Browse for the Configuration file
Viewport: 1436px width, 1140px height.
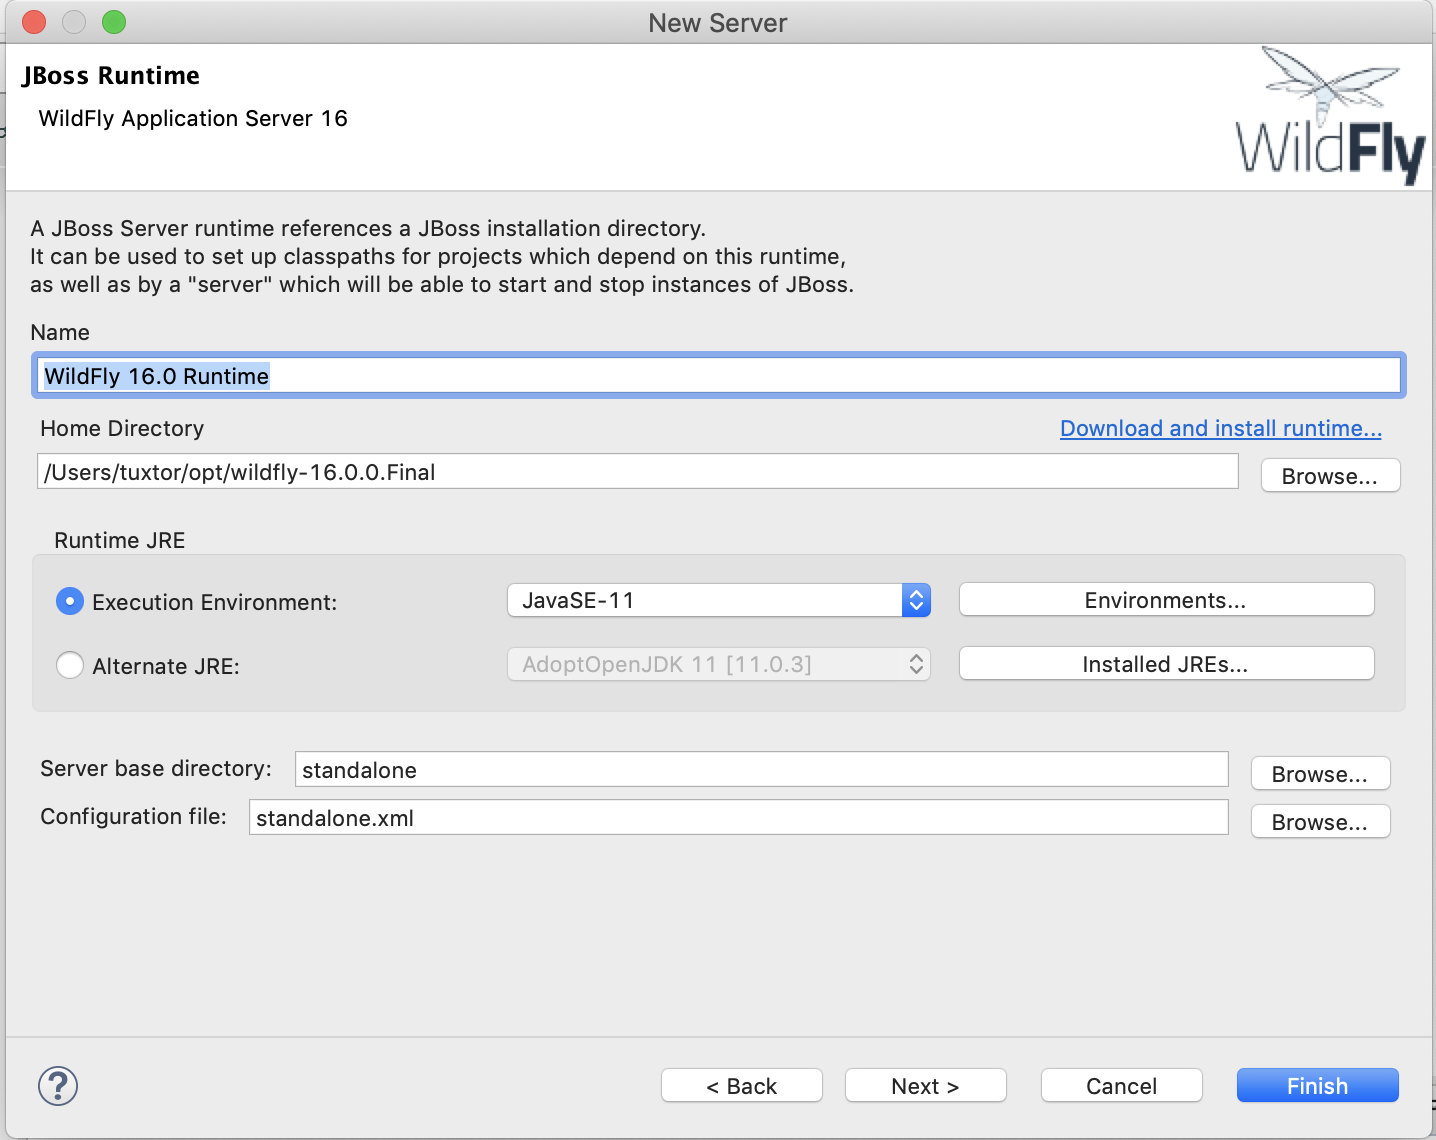coord(1319,822)
